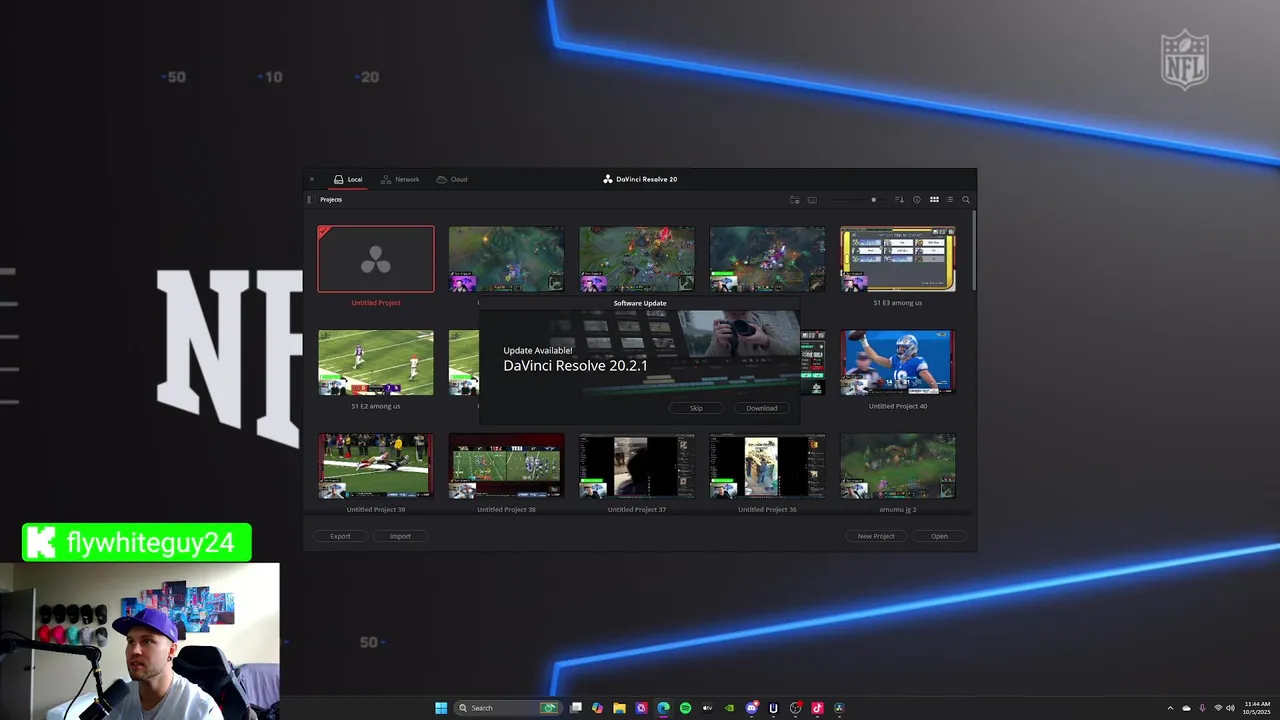Open the NVIDIA app from the taskbar
Viewport: 1280px width, 720px height.
coord(729,708)
